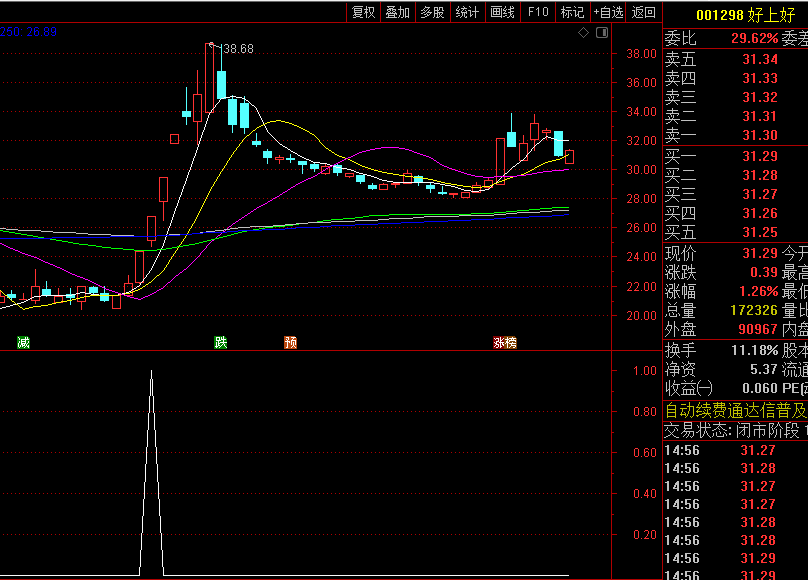The image size is (808, 580).
Task: Click the green 减 event marker
Action: coord(23,343)
